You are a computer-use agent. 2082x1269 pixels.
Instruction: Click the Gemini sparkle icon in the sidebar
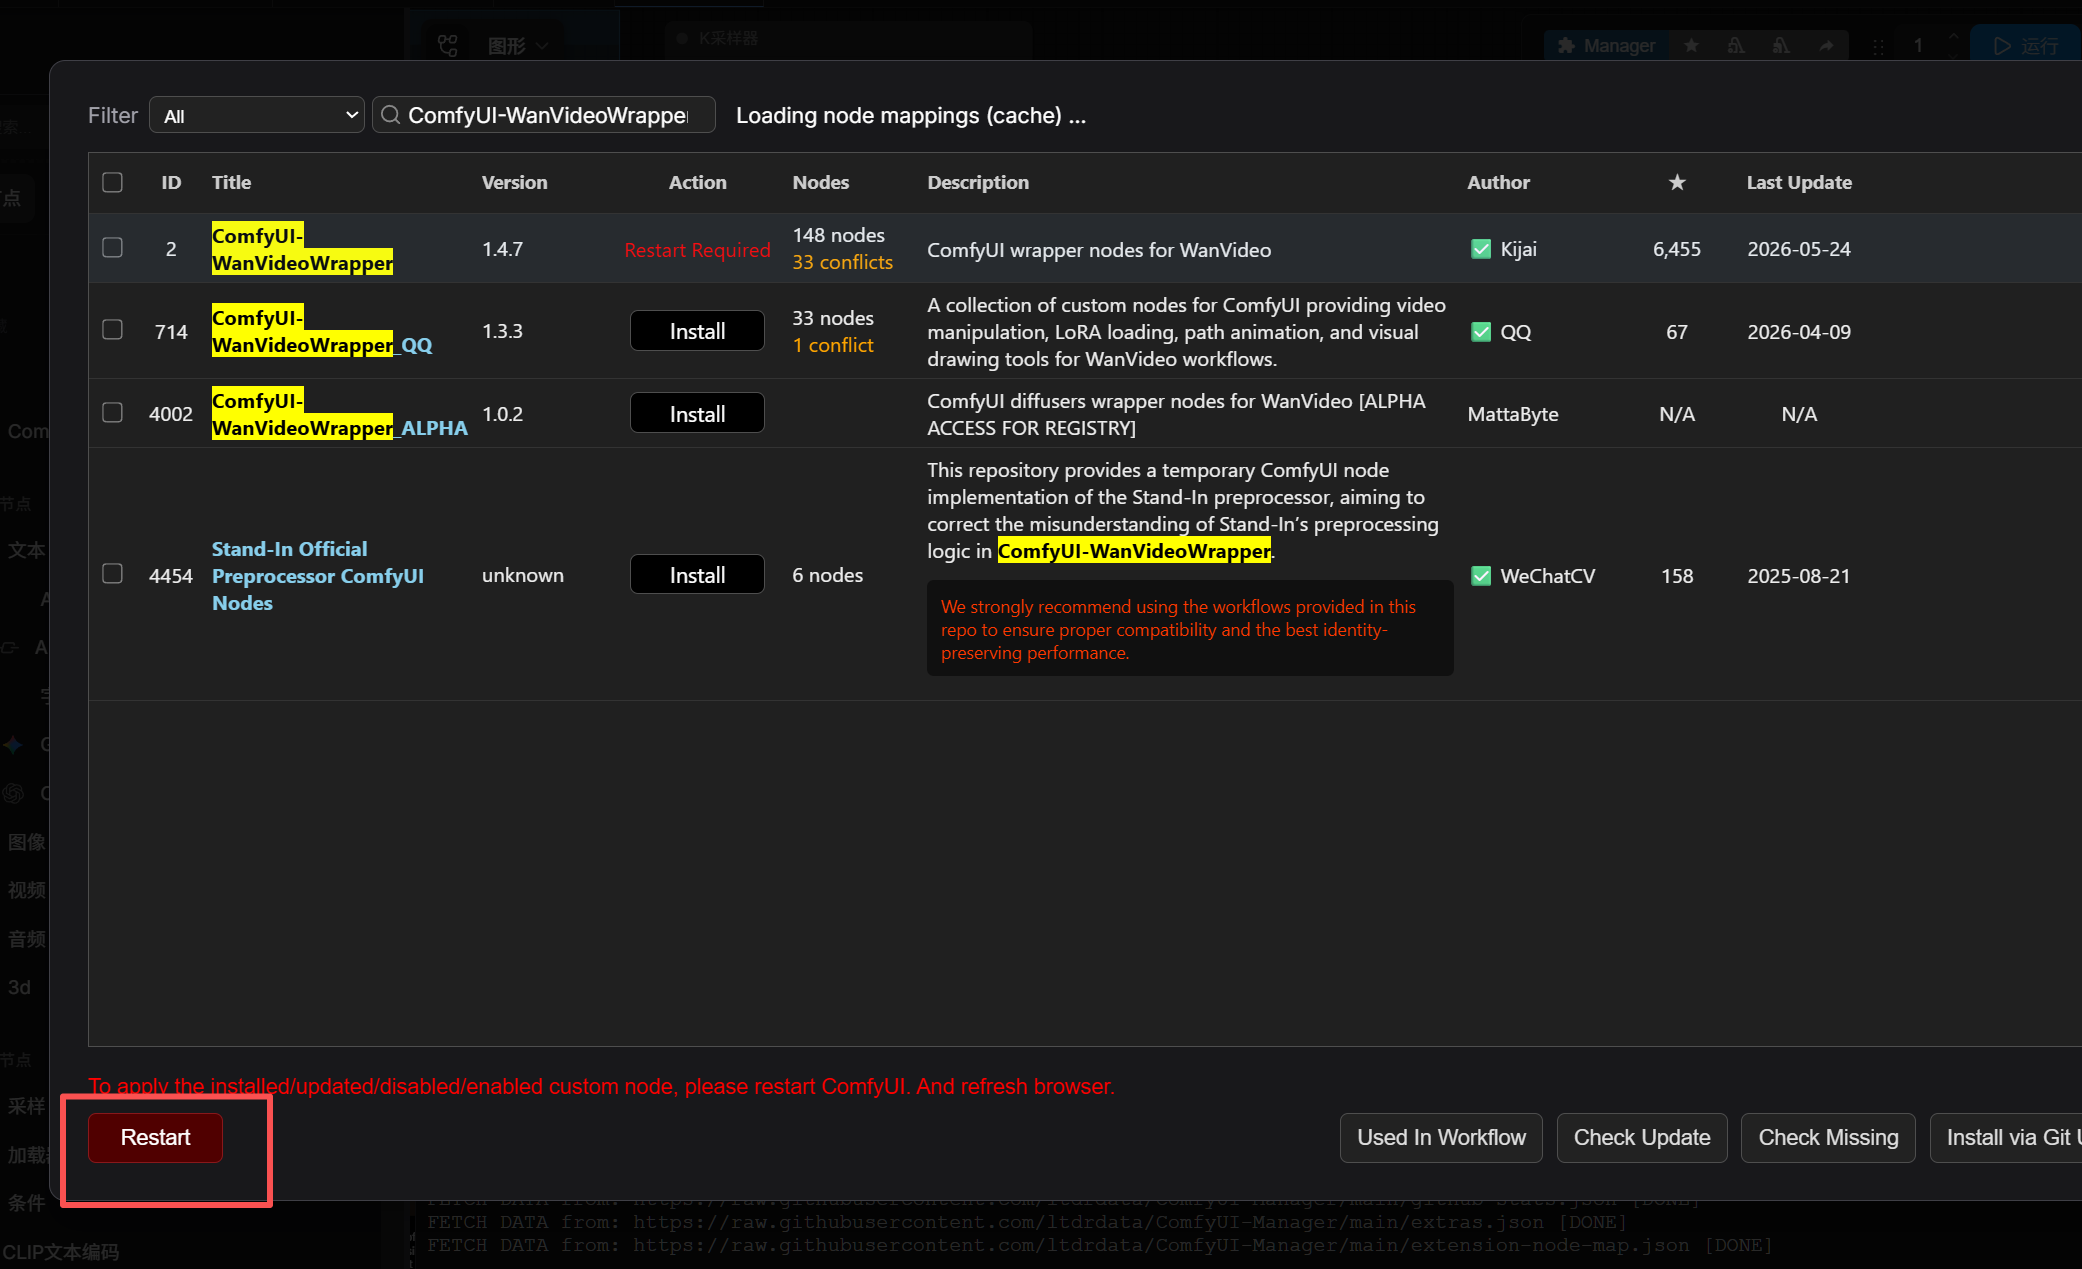[x=13, y=745]
